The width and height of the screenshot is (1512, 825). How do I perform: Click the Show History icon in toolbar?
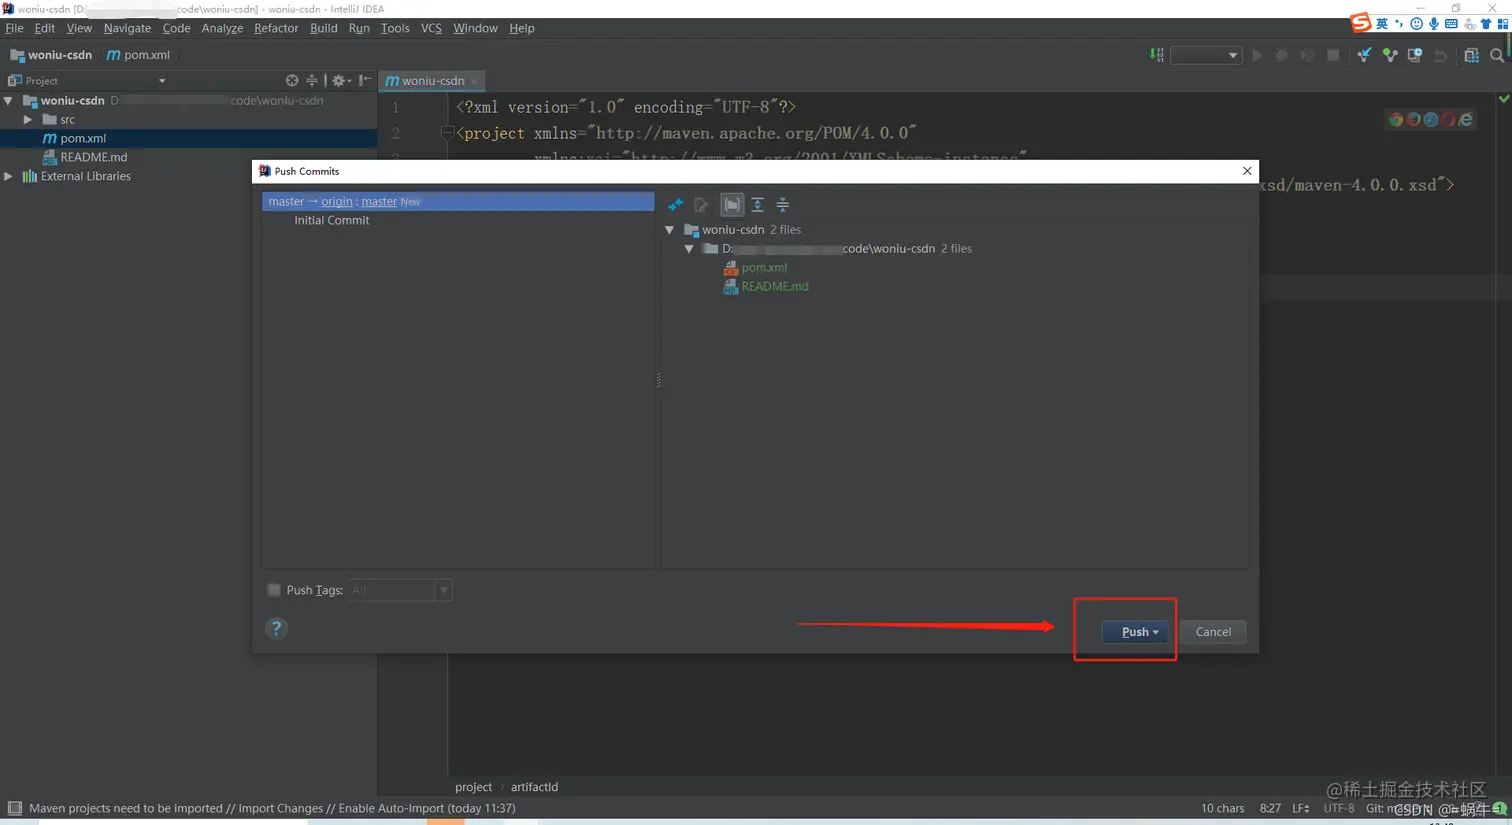pyautogui.click(x=1415, y=55)
